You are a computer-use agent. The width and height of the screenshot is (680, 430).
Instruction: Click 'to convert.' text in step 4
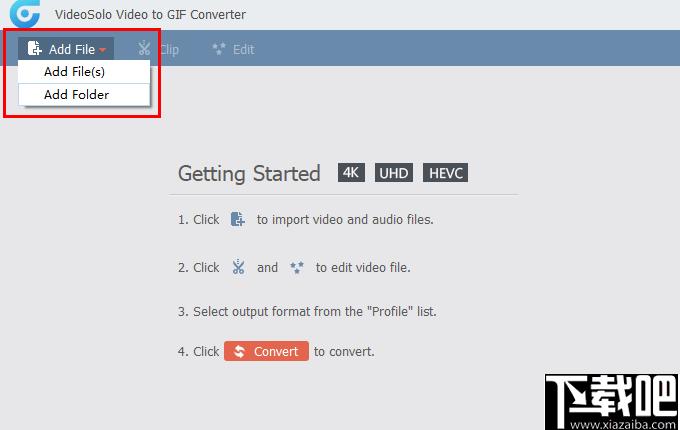tap(344, 352)
